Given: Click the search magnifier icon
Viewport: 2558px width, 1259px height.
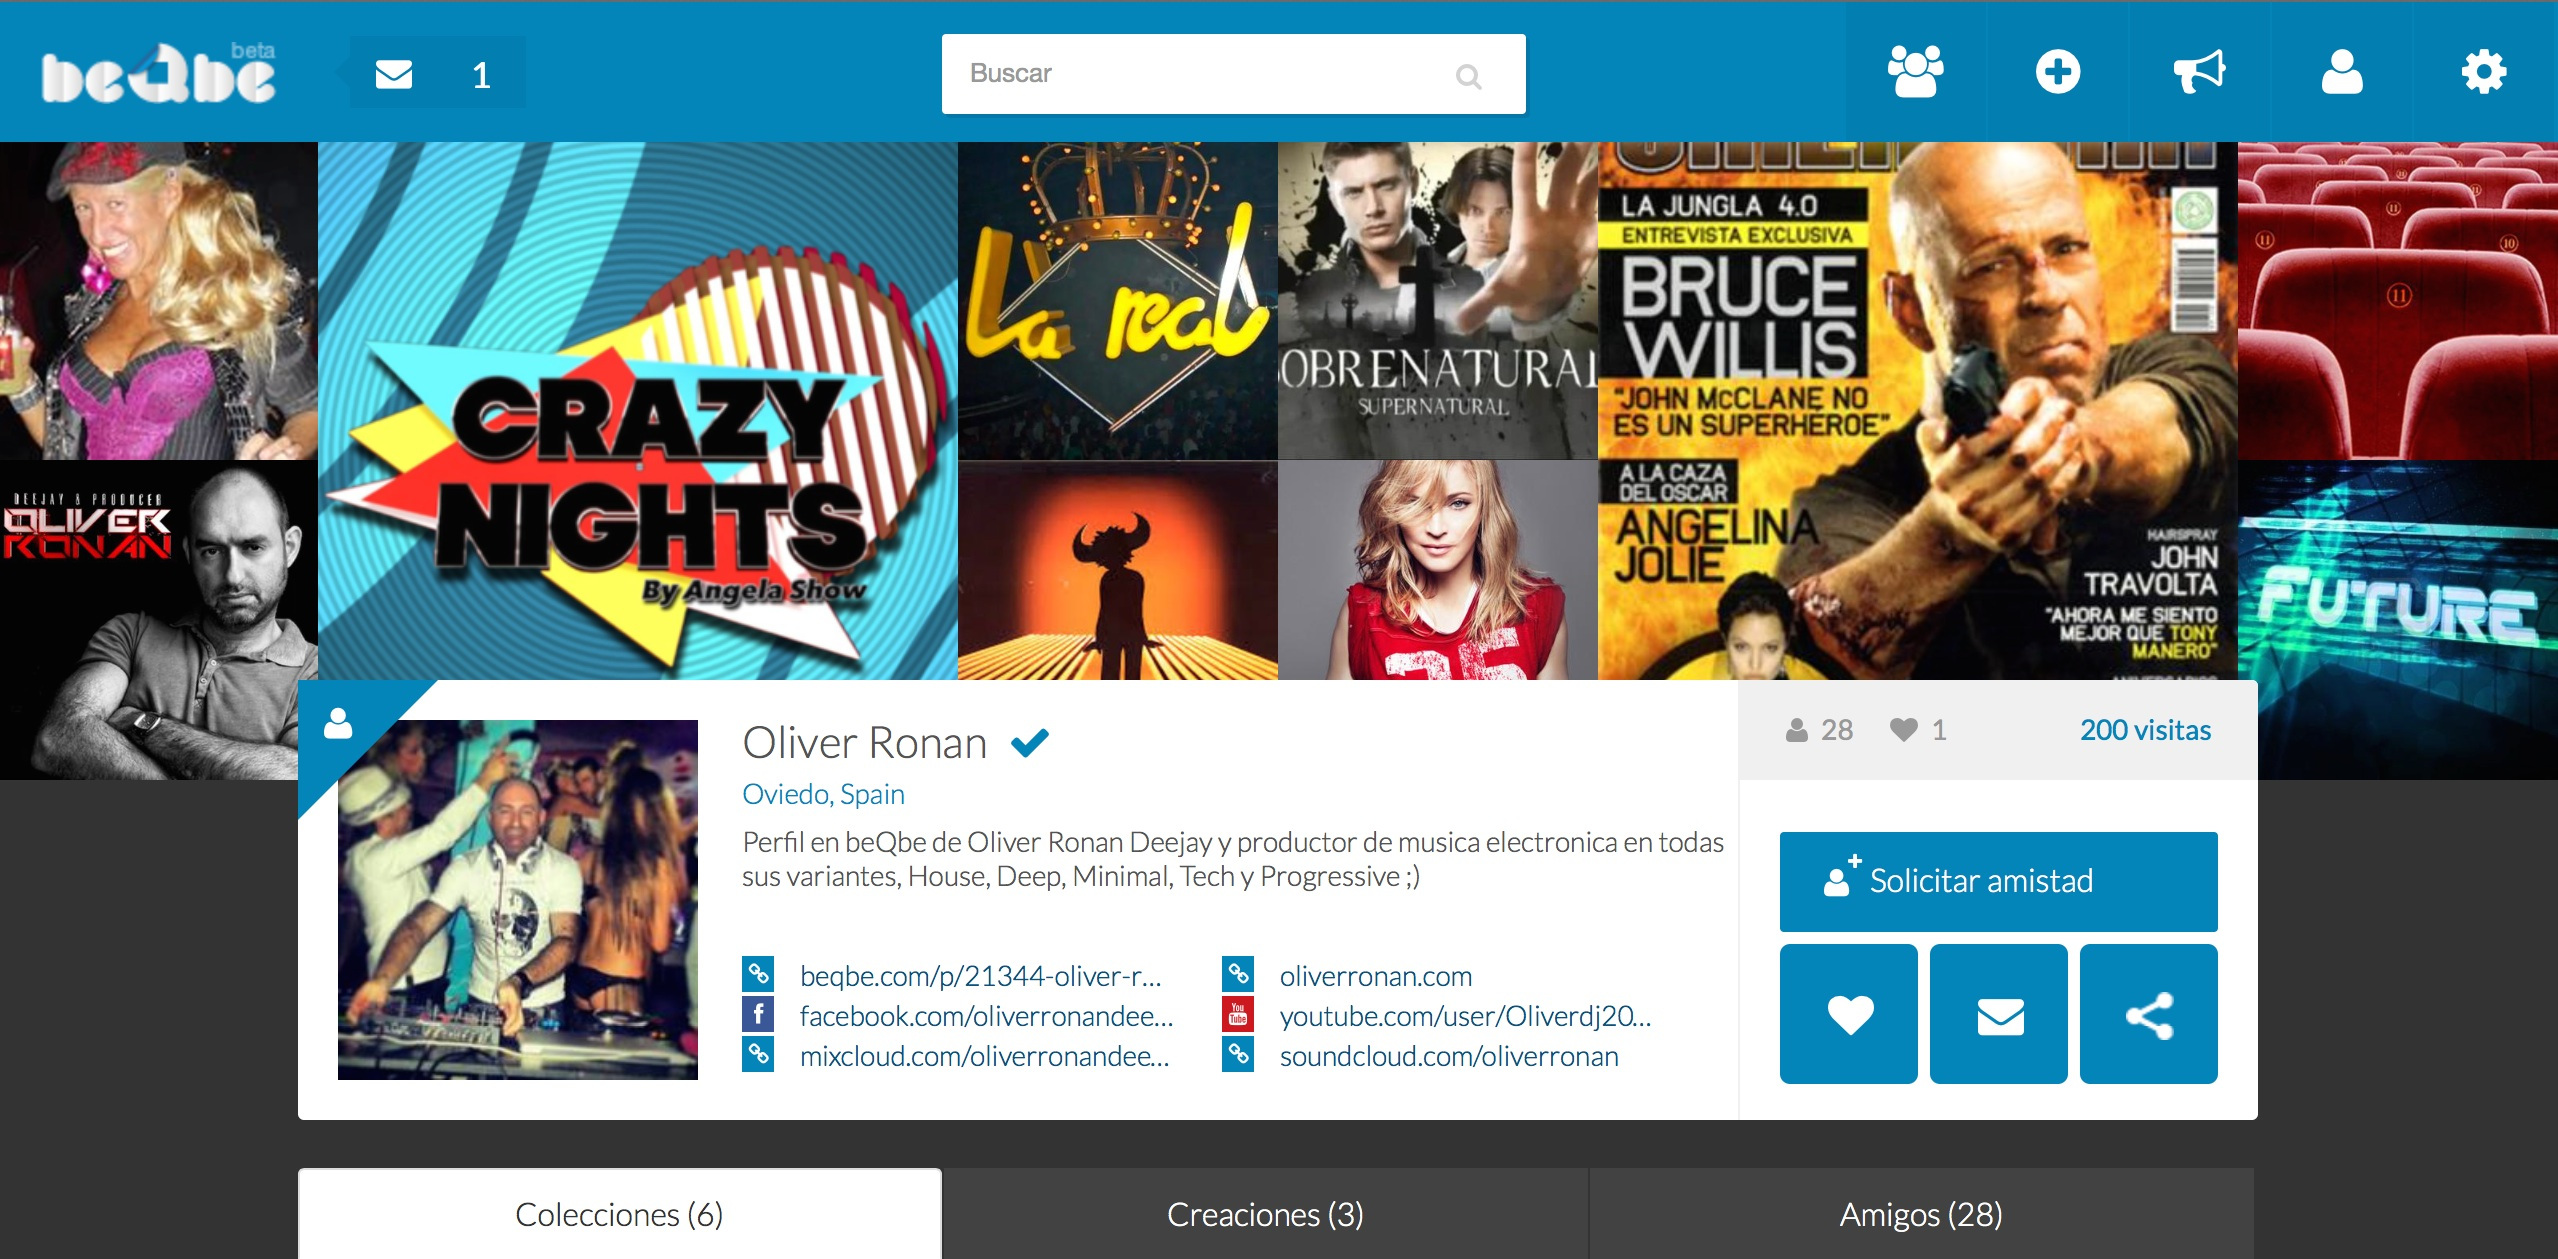Looking at the screenshot, I should [x=1468, y=76].
